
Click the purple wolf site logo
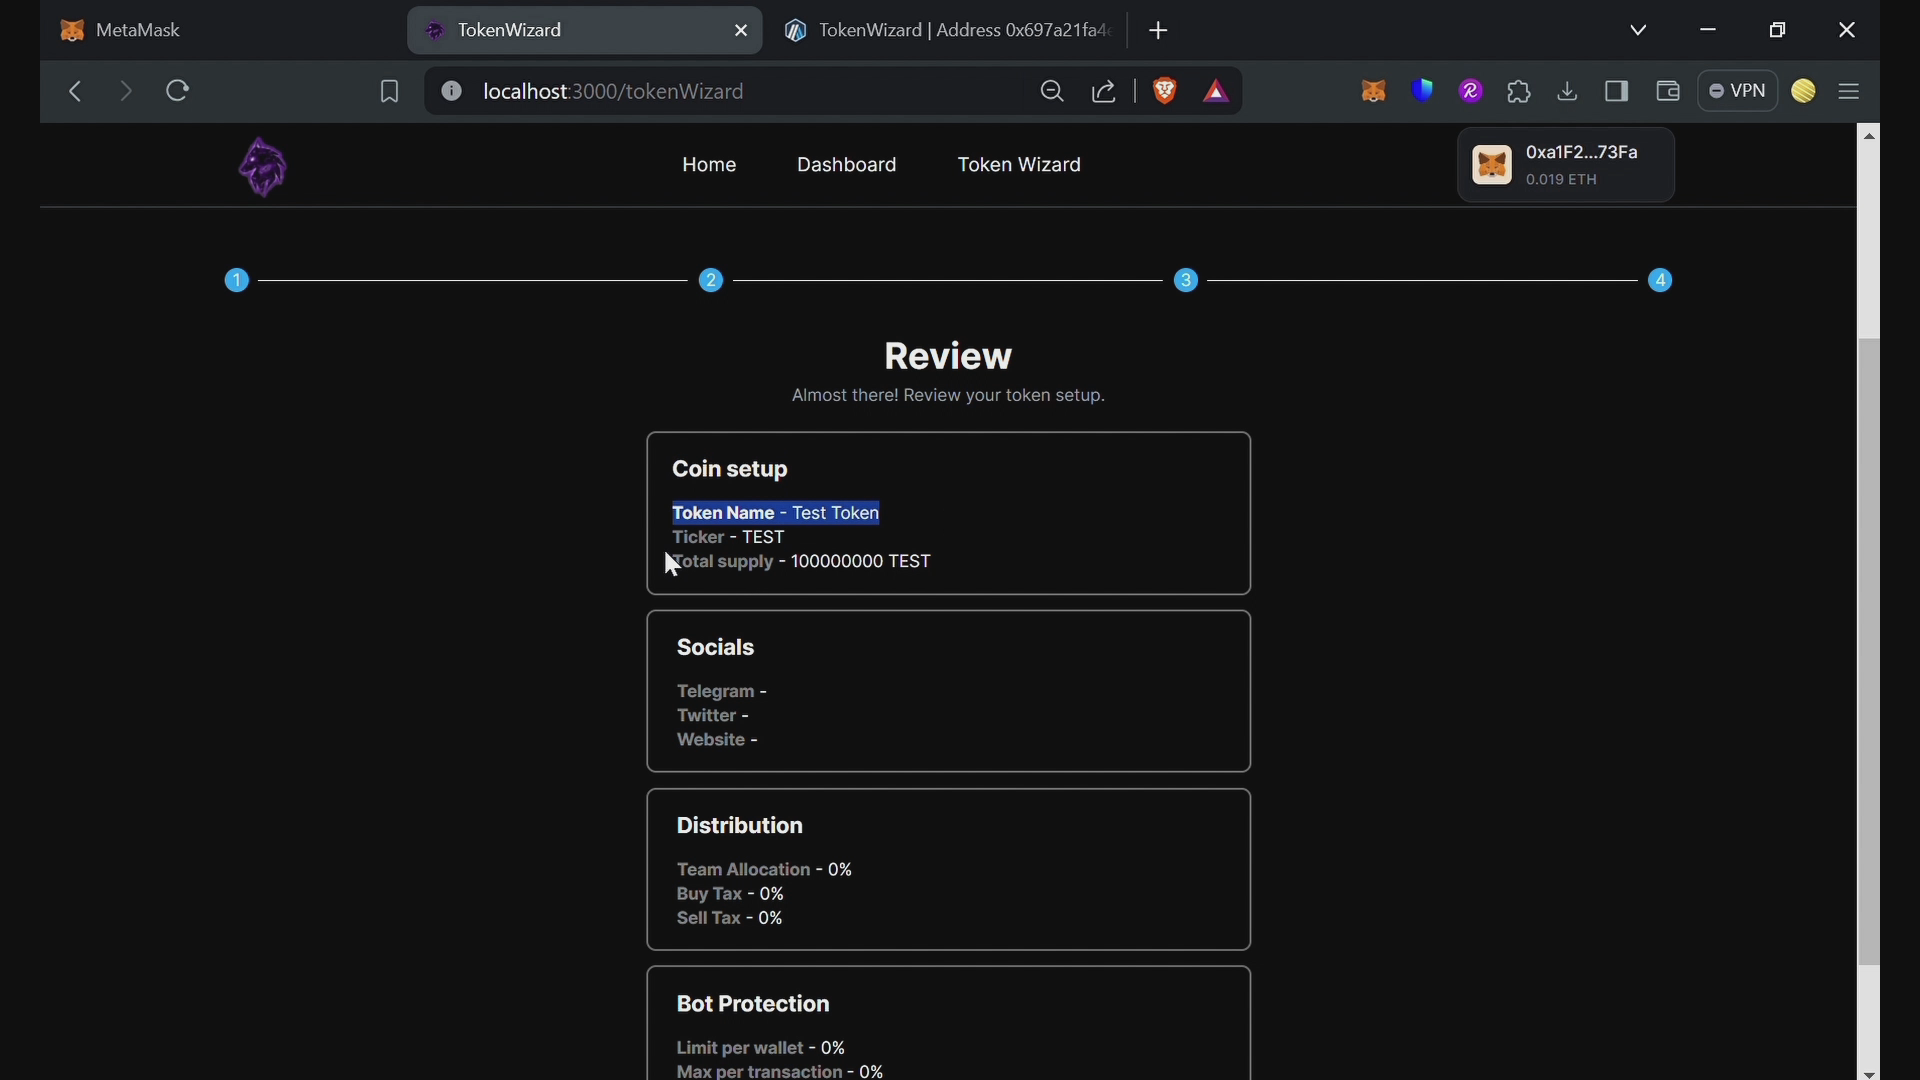click(x=263, y=167)
